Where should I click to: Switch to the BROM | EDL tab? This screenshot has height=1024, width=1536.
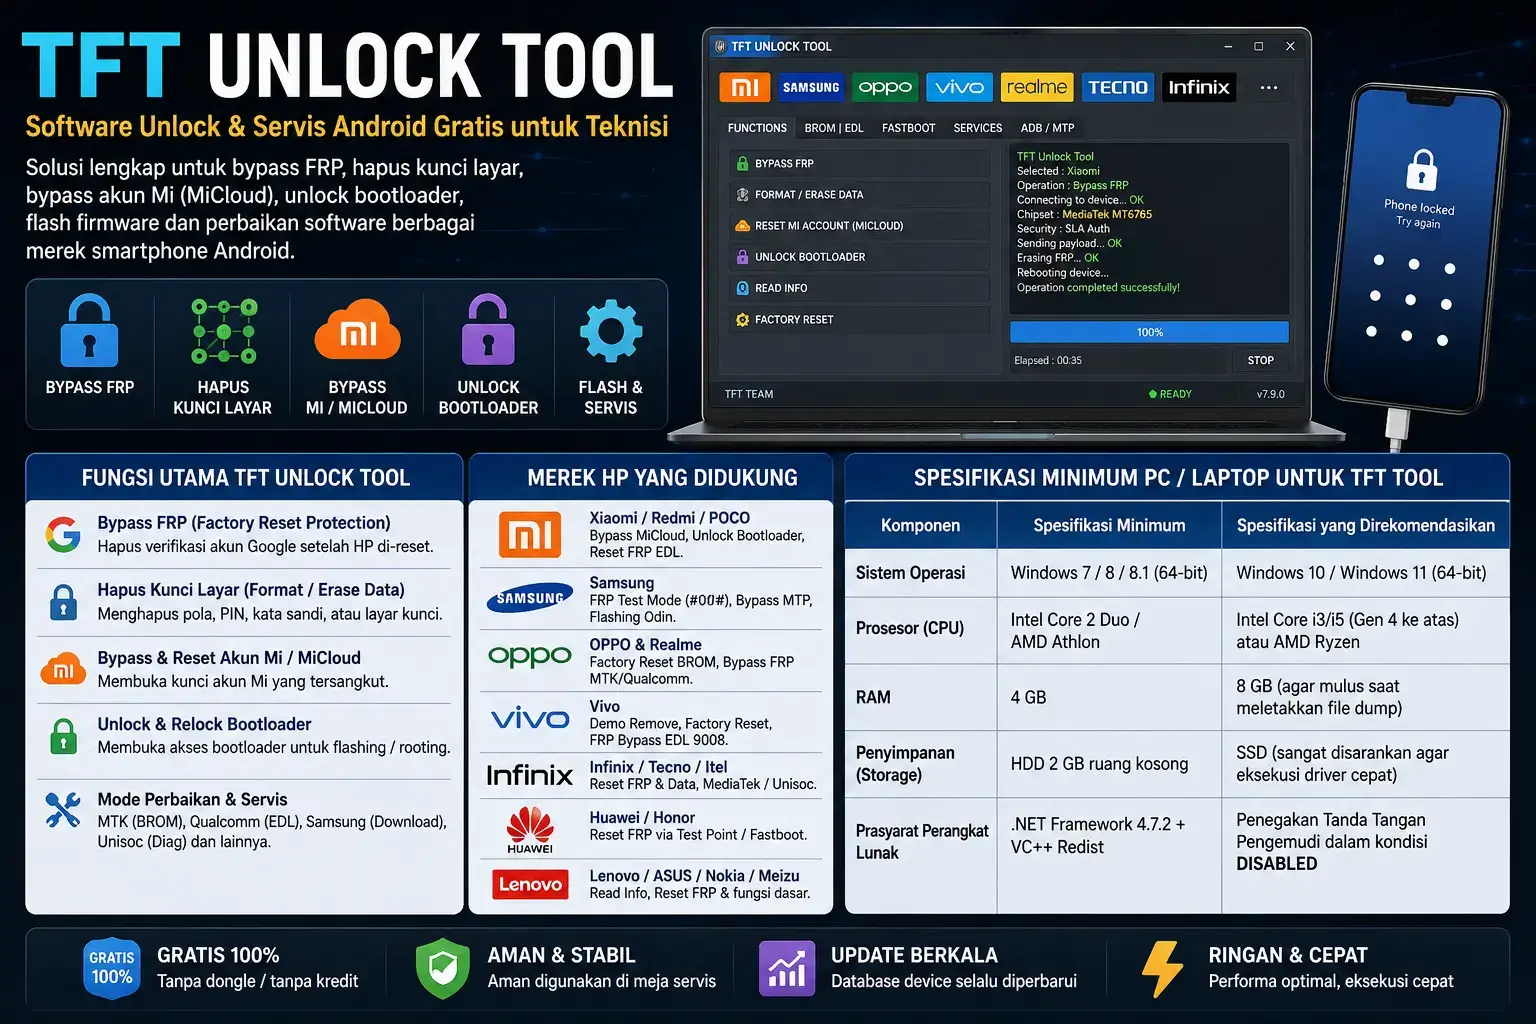pyautogui.click(x=834, y=128)
